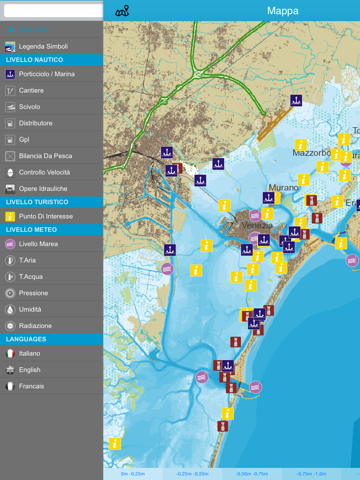The image size is (360, 480).
Task: Select the Opere Idrauliche icon
Action: [10, 189]
